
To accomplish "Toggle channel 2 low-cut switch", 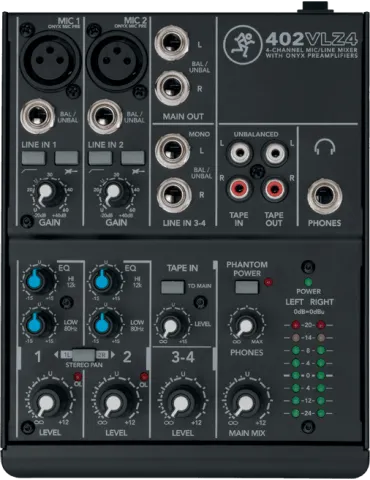I will pos(100,158).
